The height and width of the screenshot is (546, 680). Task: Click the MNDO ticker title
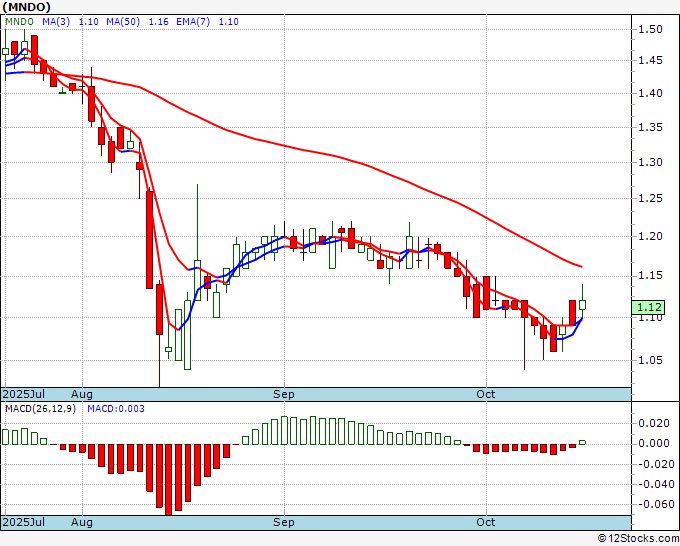26,7
